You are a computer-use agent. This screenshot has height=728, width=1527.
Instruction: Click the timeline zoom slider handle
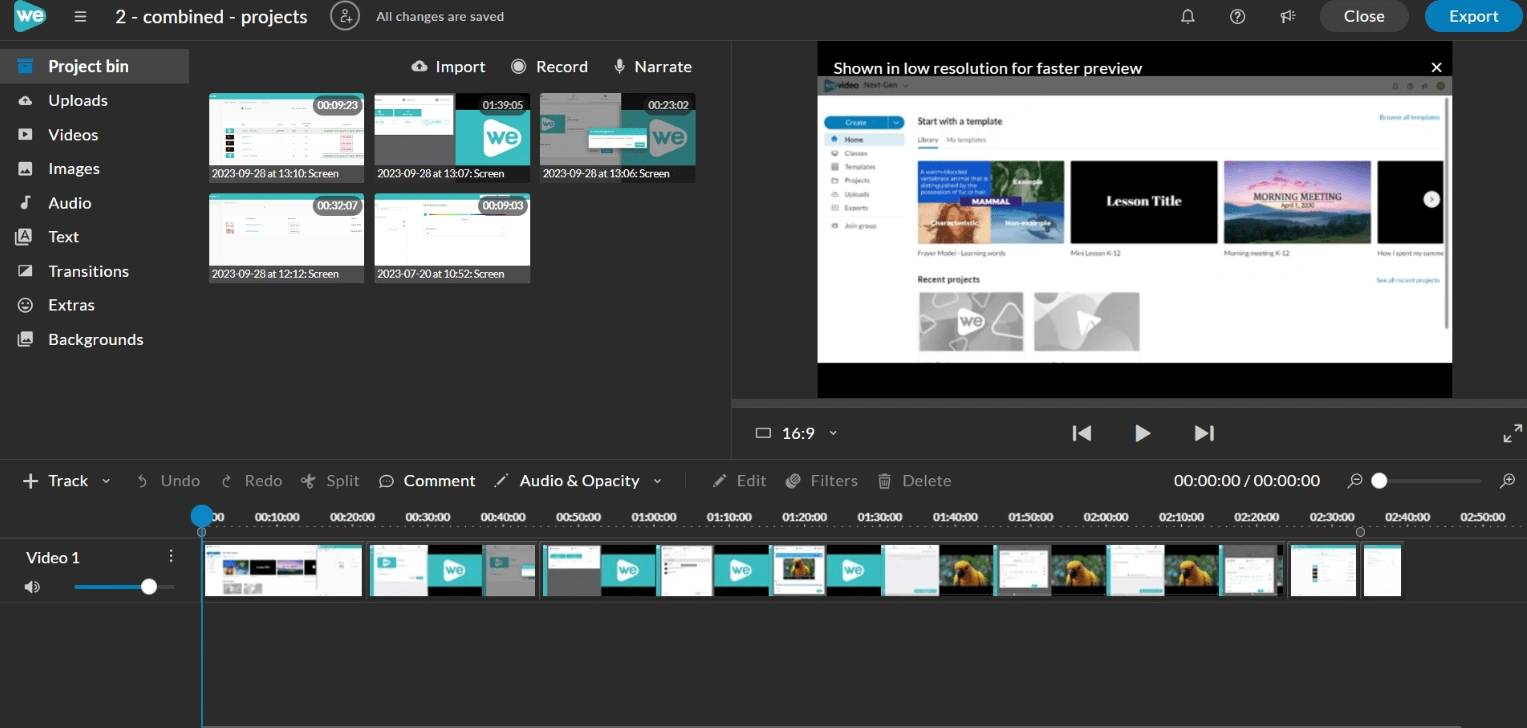pyautogui.click(x=1379, y=481)
